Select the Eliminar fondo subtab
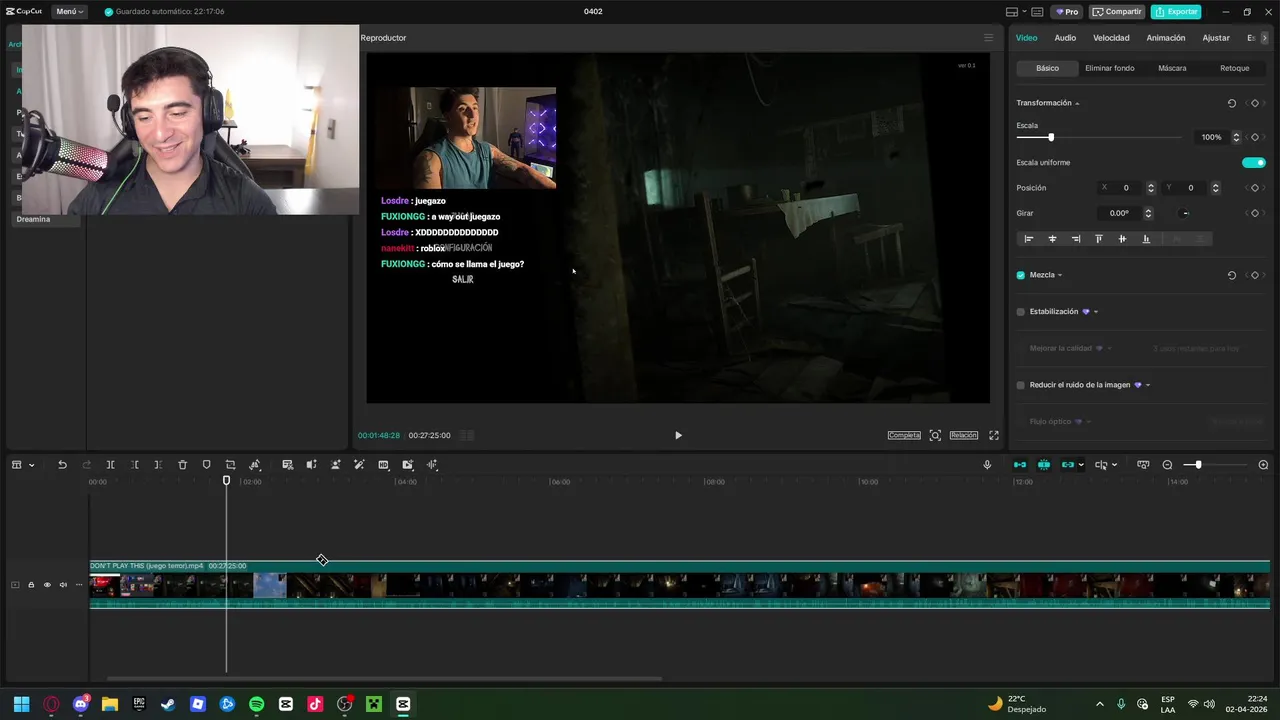Image resolution: width=1280 pixels, height=720 pixels. (1110, 68)
